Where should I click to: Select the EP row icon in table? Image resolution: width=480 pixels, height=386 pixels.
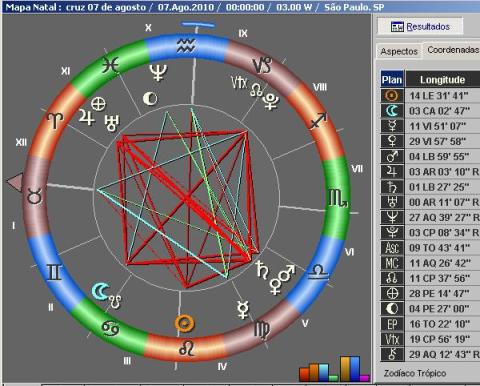click(392, 324)
